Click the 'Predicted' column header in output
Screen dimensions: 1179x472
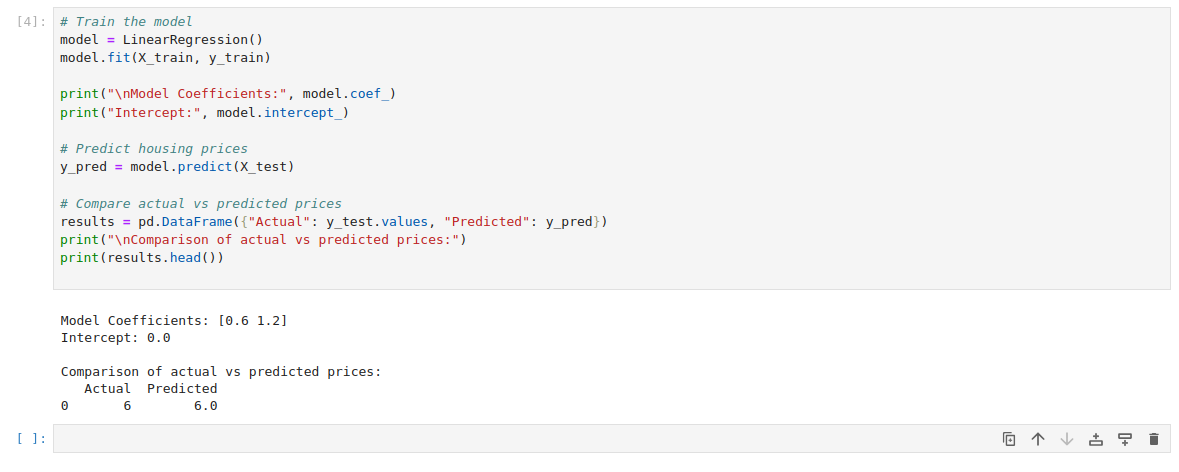(182, 388)
